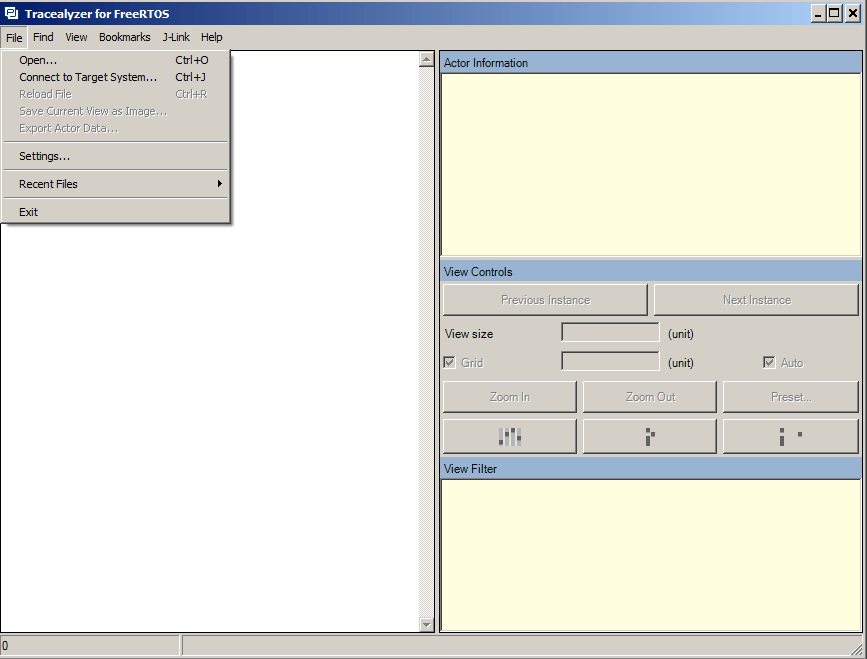Click the Actor Information panel header

(651, 63)
